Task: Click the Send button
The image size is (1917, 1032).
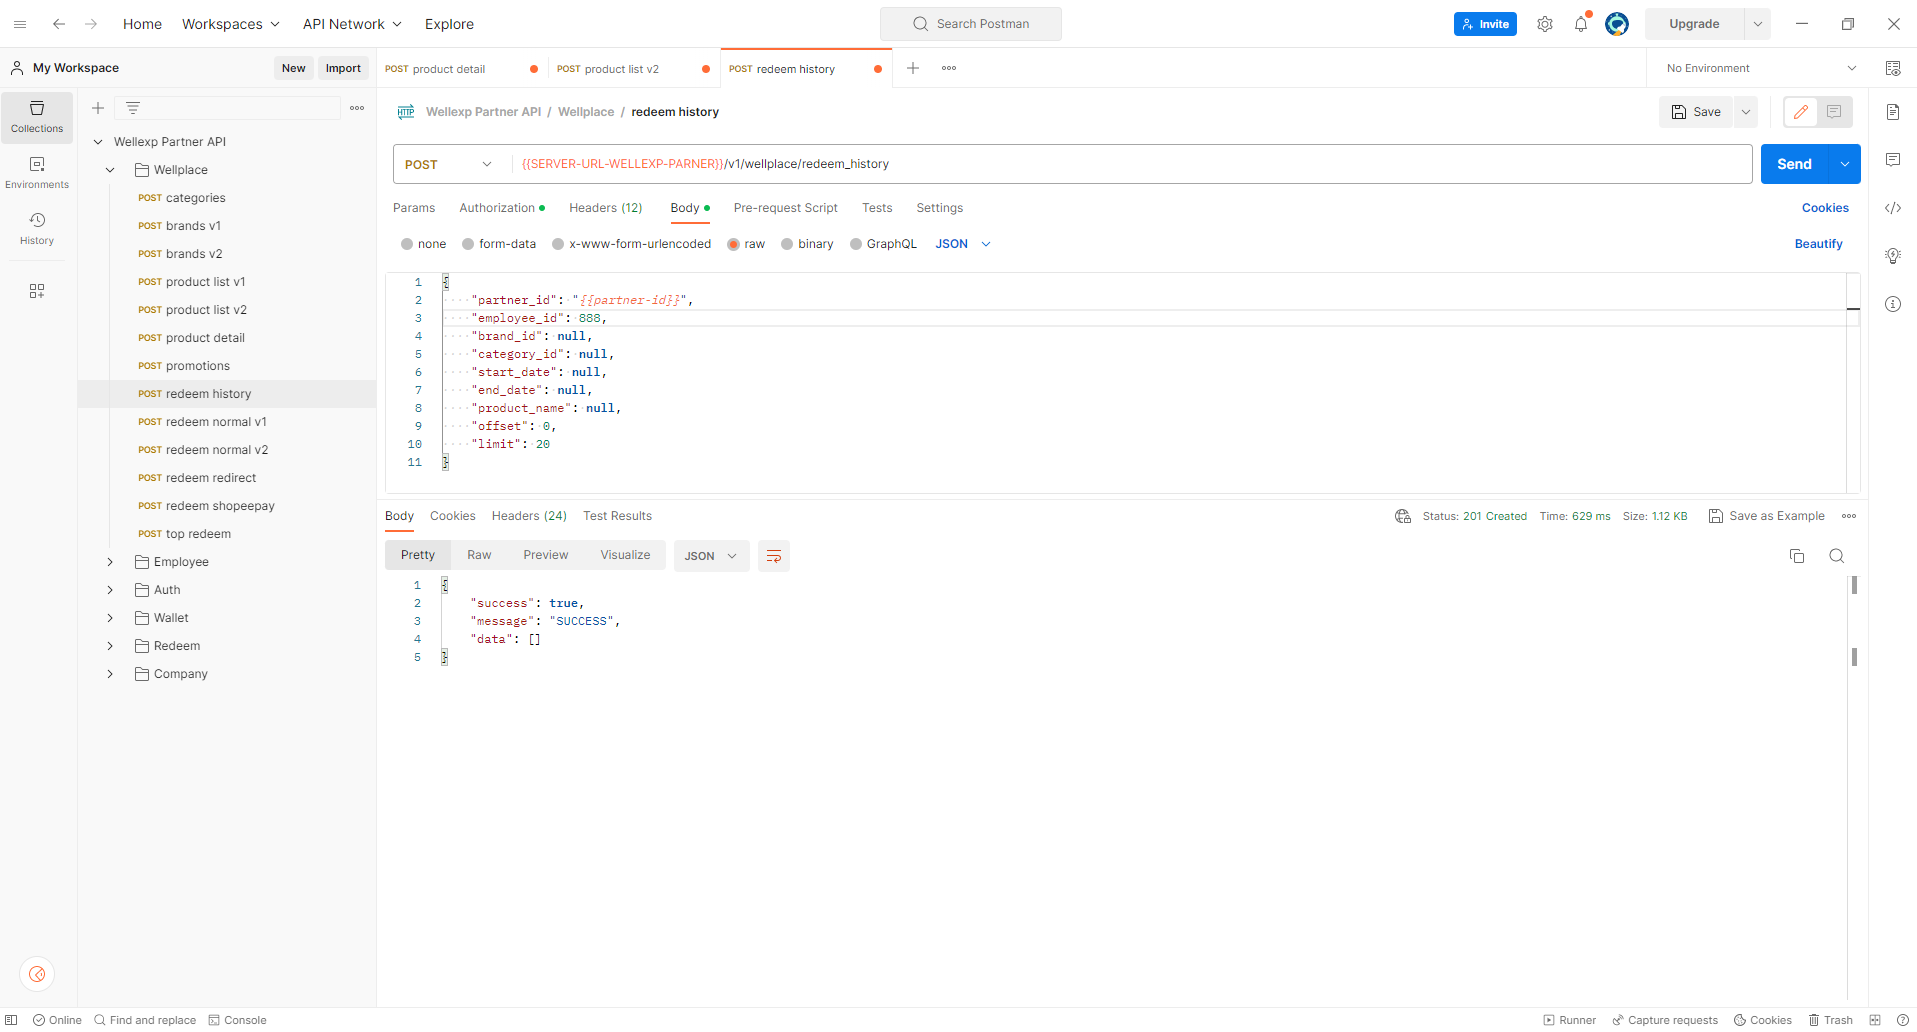Action: 1794,164
